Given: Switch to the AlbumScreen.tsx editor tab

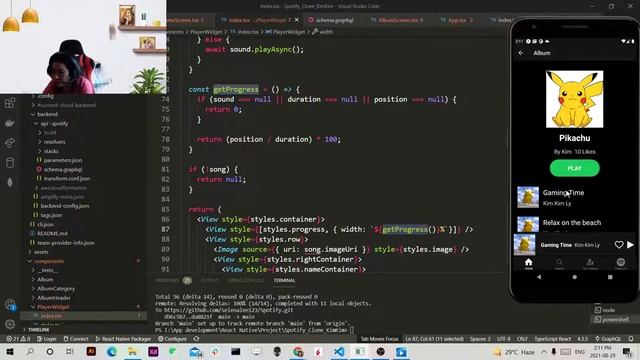Looking at the screenshot, I should 397,20.
